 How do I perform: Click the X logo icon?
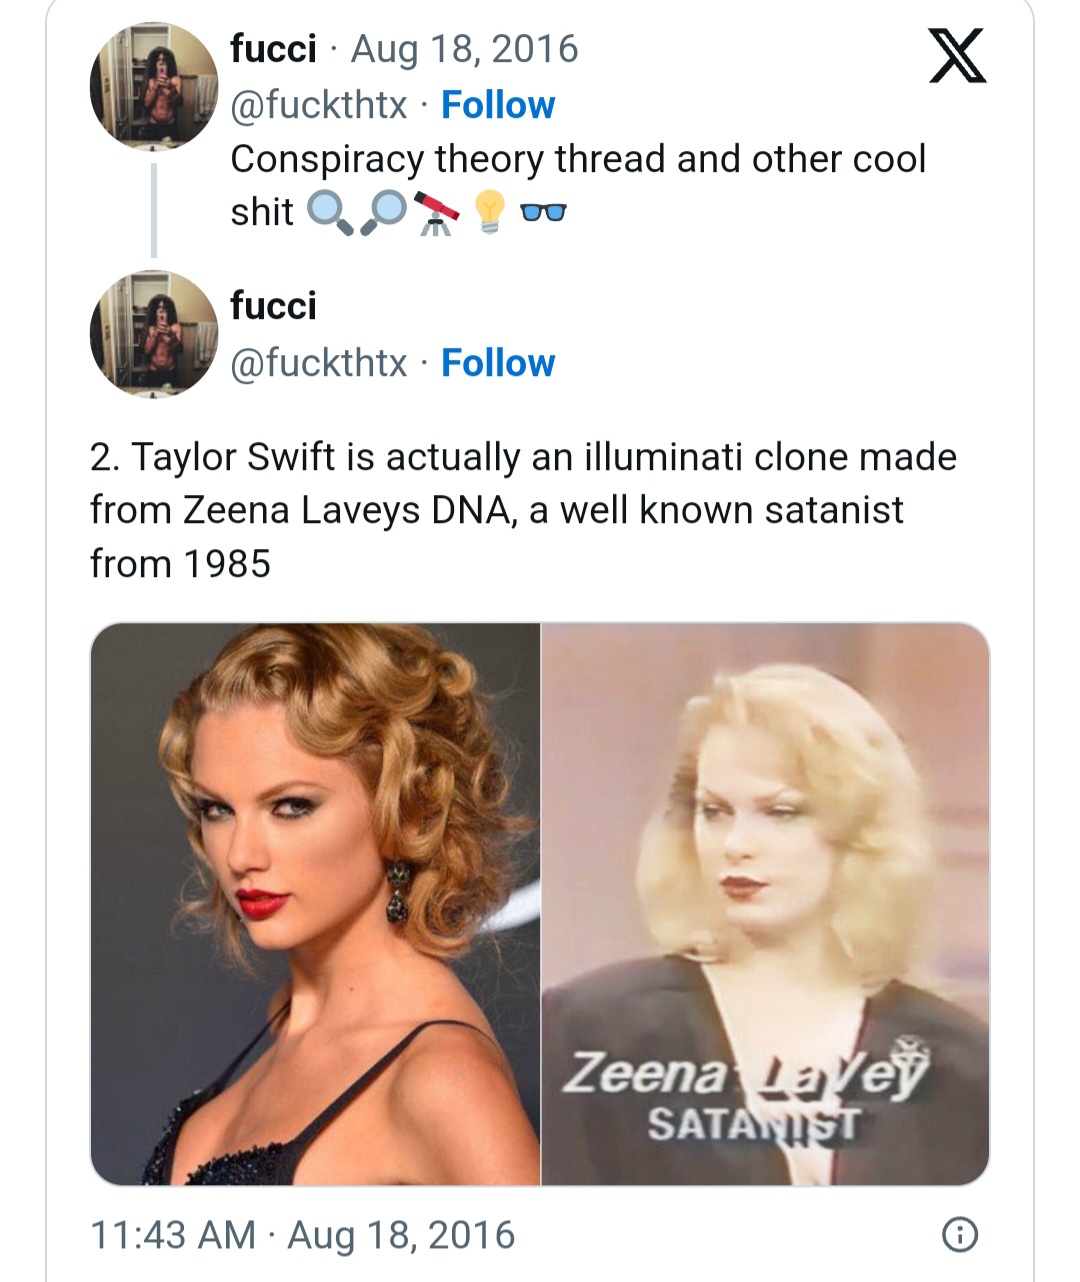(958, 55)
